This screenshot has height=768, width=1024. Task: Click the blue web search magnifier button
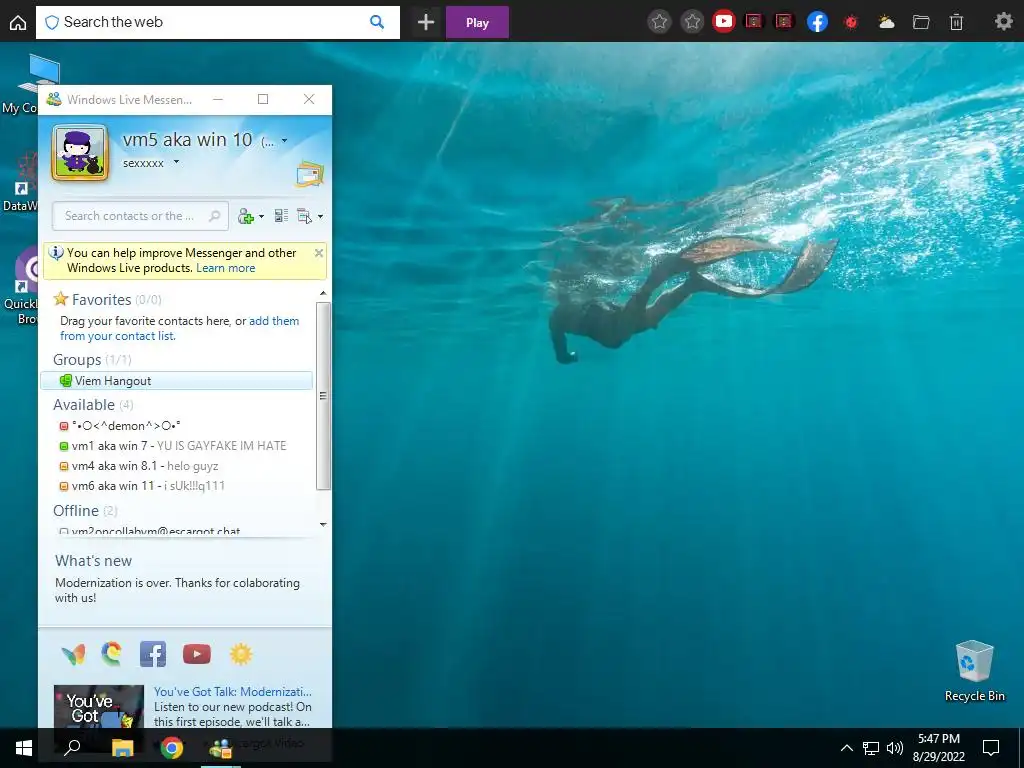tap(377, 22)
